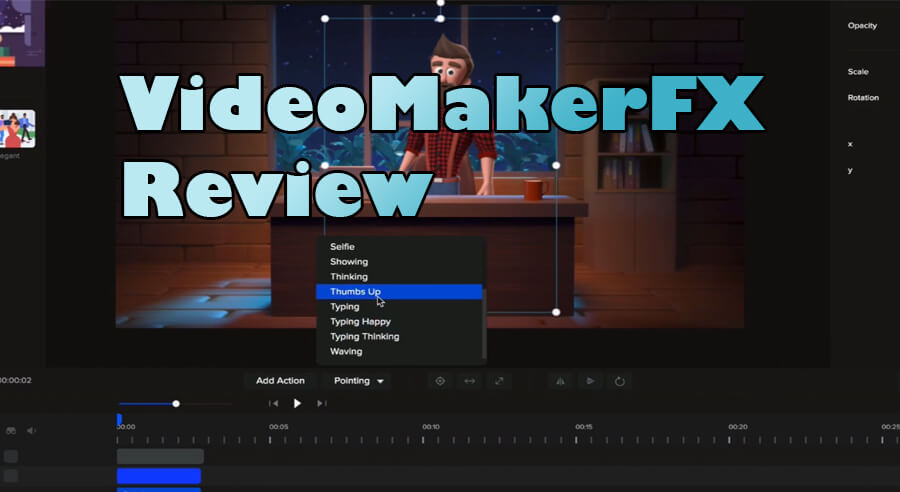Open the Pointing action dropdown
The width and height of the screenshot is (900, 492).
tap(358, 381)
